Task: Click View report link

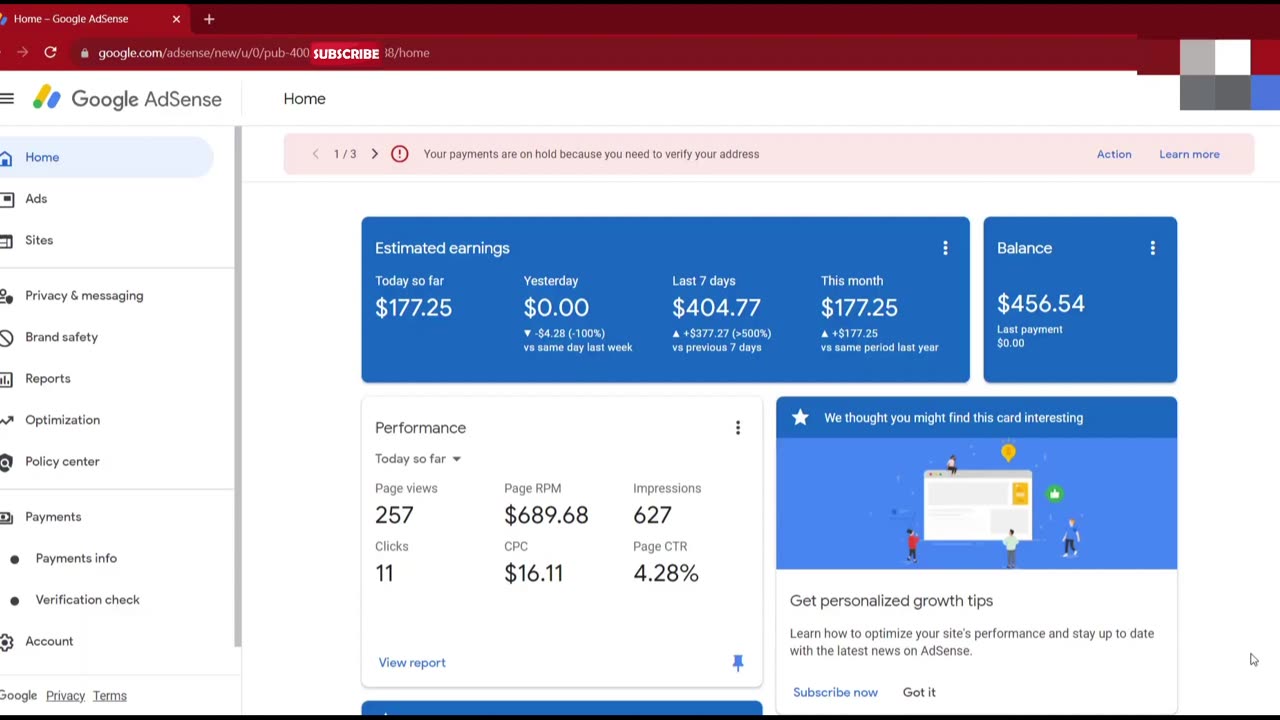Action: 412,662
